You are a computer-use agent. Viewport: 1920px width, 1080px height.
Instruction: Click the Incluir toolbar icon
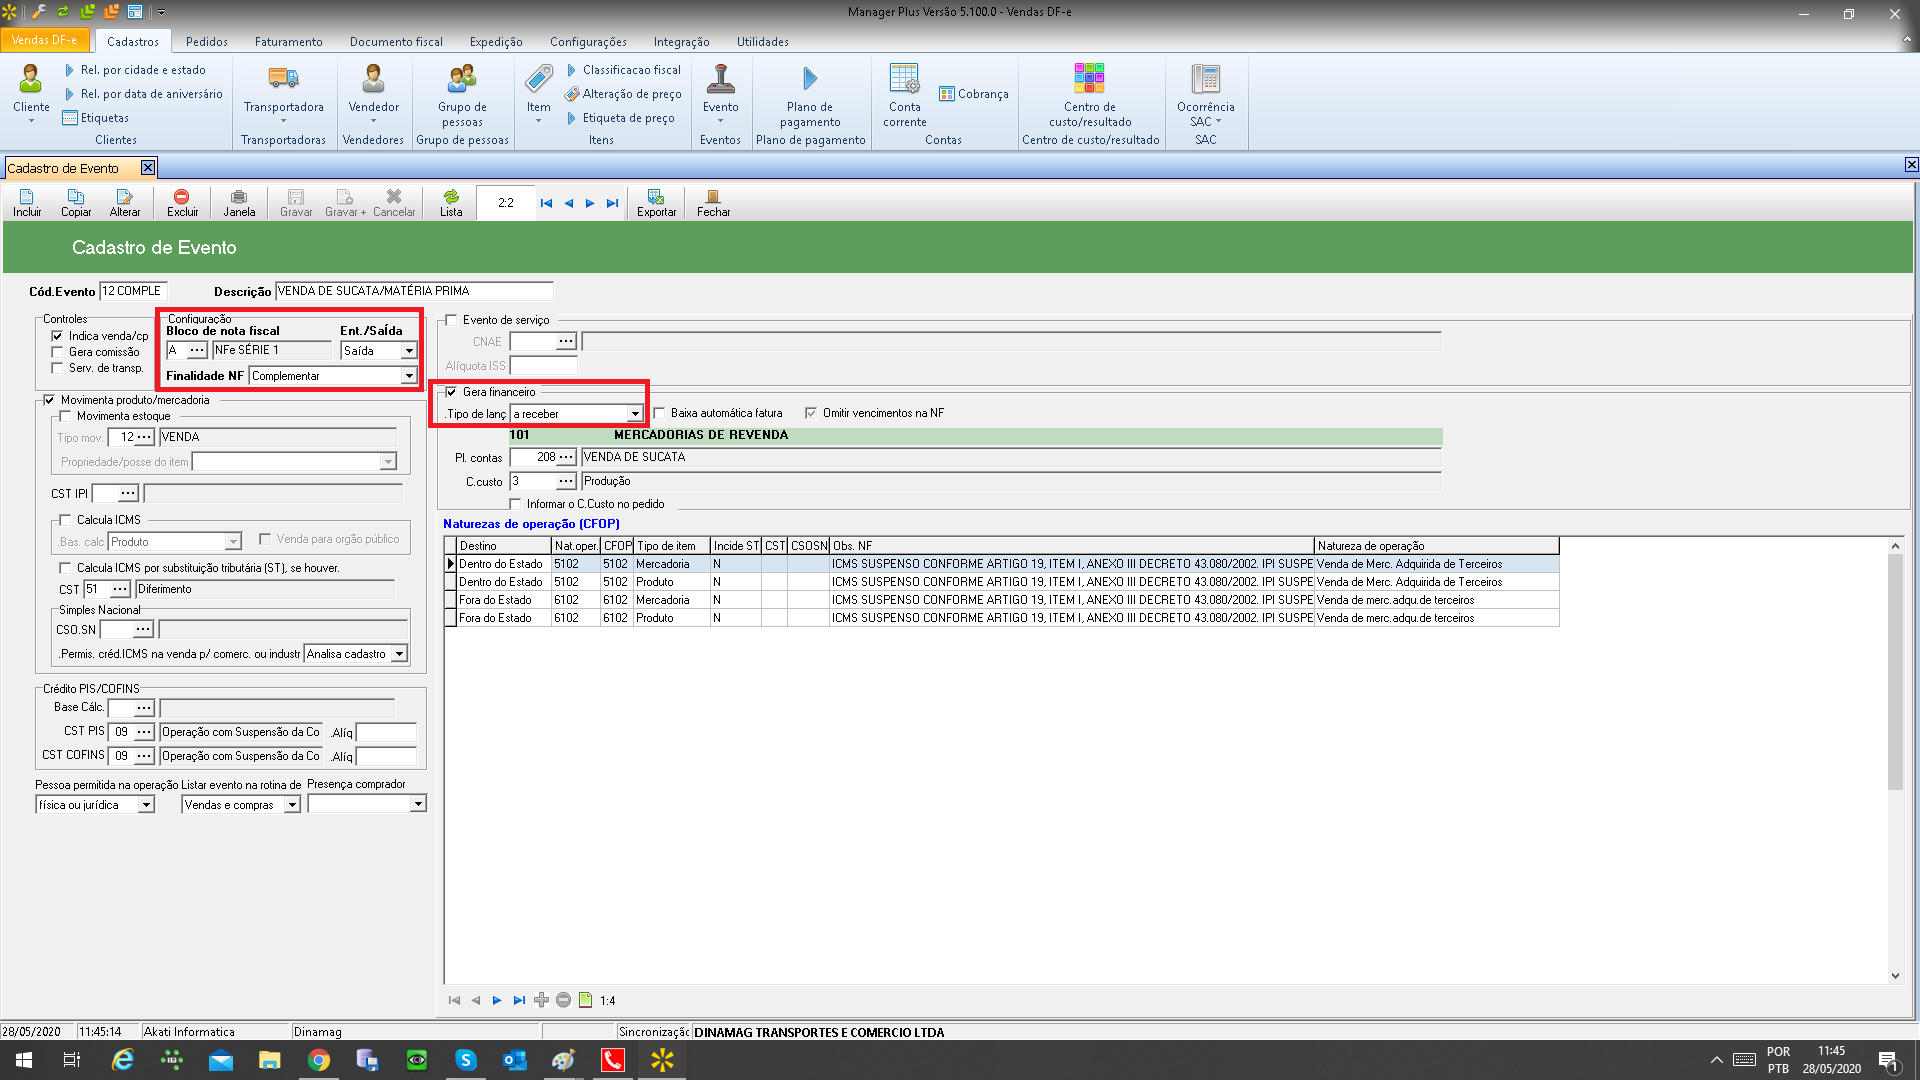[27, 202]
